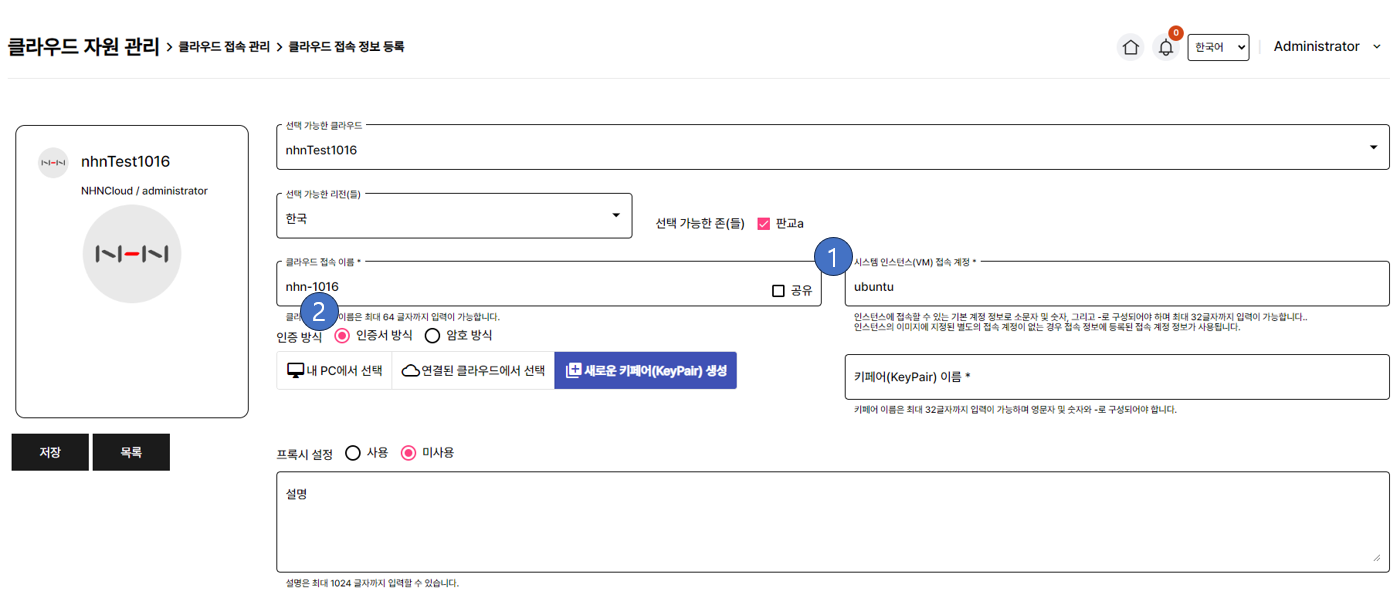Switch to 연결된 클라우드에서 선택 tab

coord(473,370)
